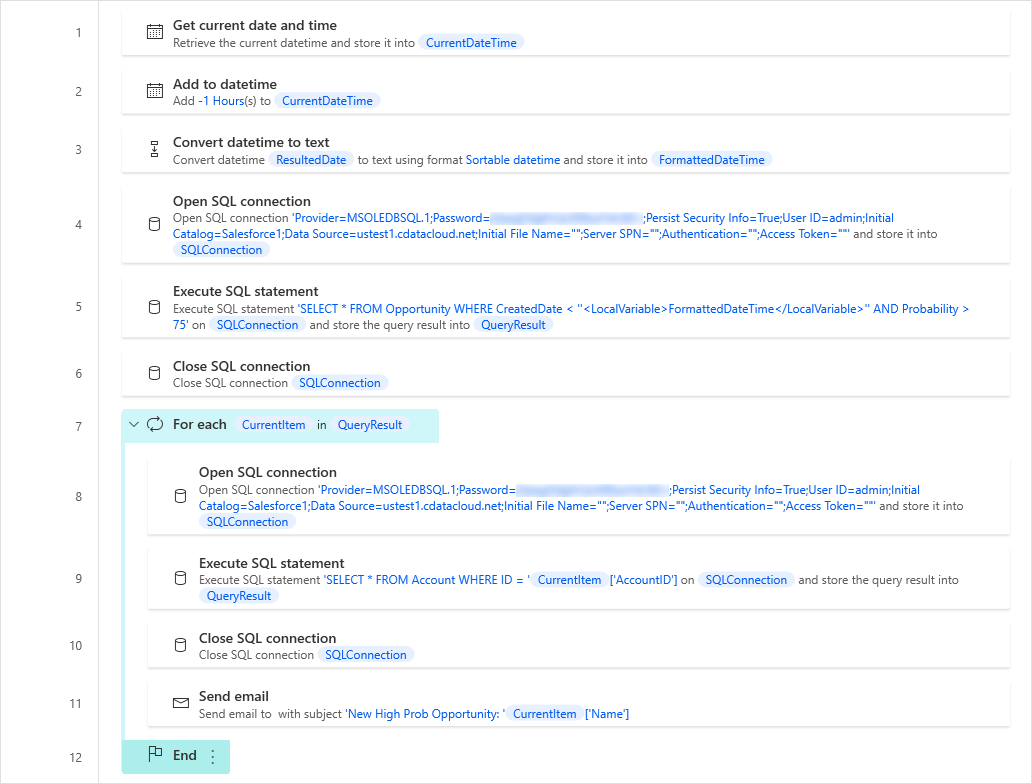Select the -1 Hours value in step 2

(x=221, y=101)
